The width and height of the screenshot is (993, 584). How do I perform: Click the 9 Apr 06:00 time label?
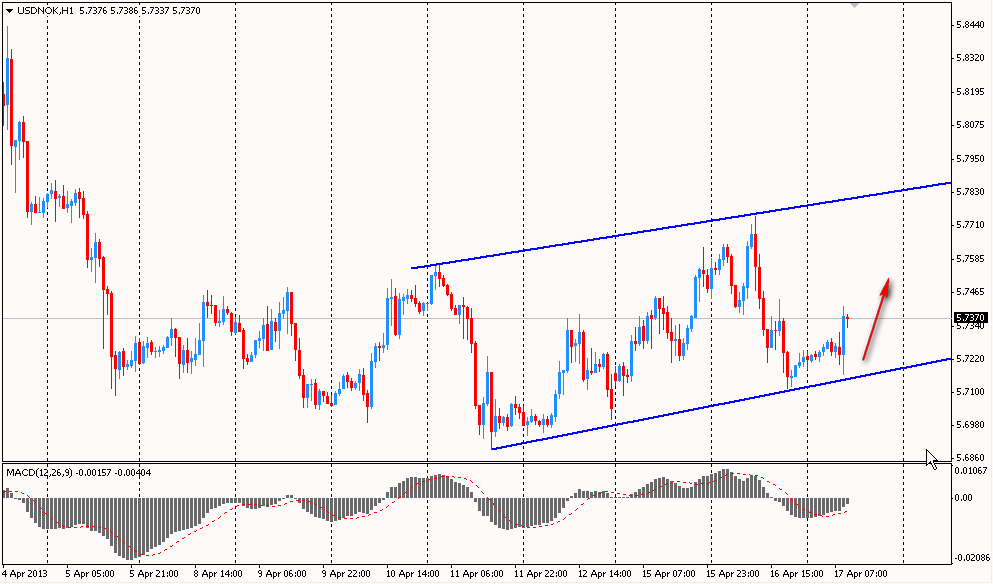point(282,574)
